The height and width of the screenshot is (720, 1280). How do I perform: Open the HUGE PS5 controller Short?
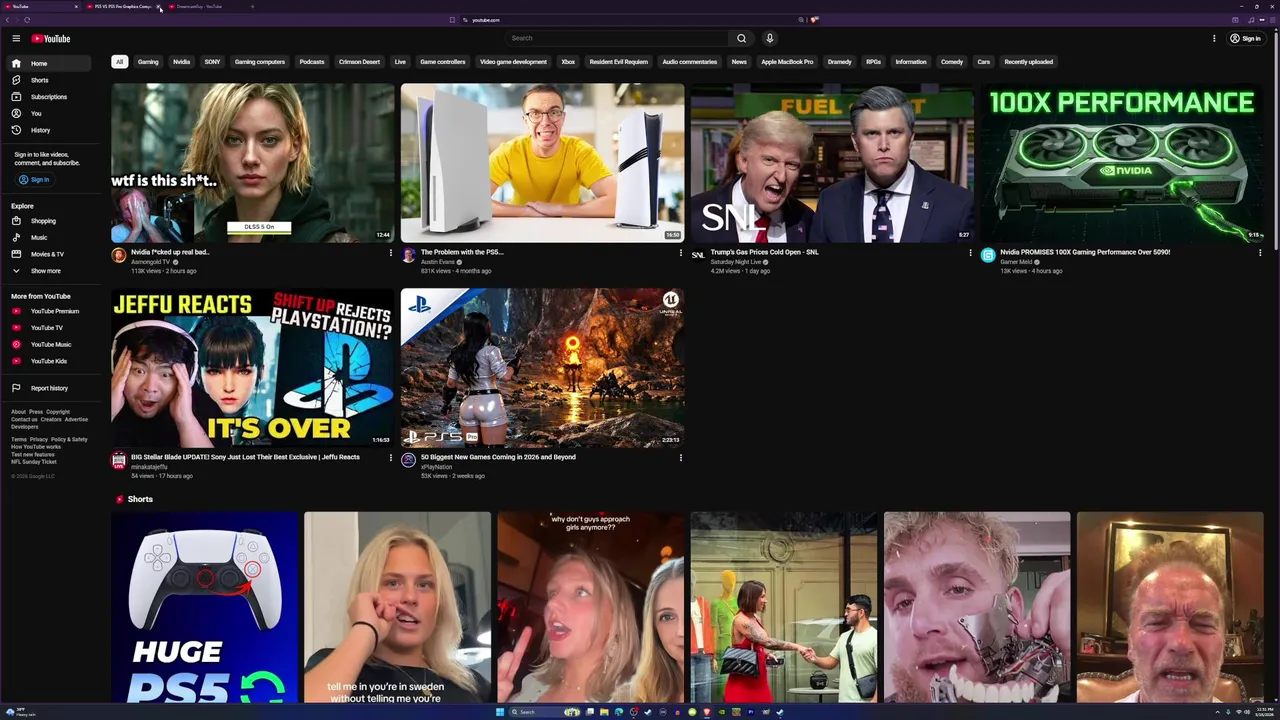[x=205, y=607]
